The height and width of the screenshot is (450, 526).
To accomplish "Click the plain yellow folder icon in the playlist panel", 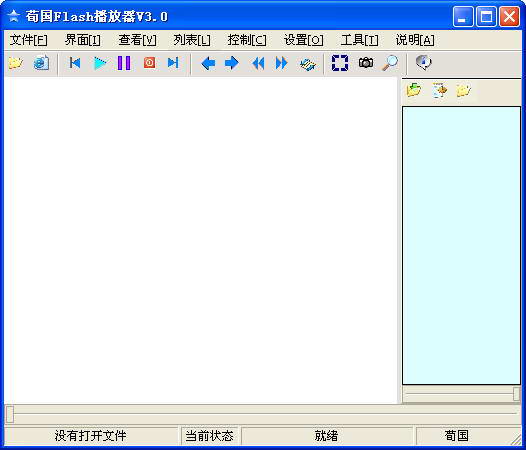I will (464, 90).
